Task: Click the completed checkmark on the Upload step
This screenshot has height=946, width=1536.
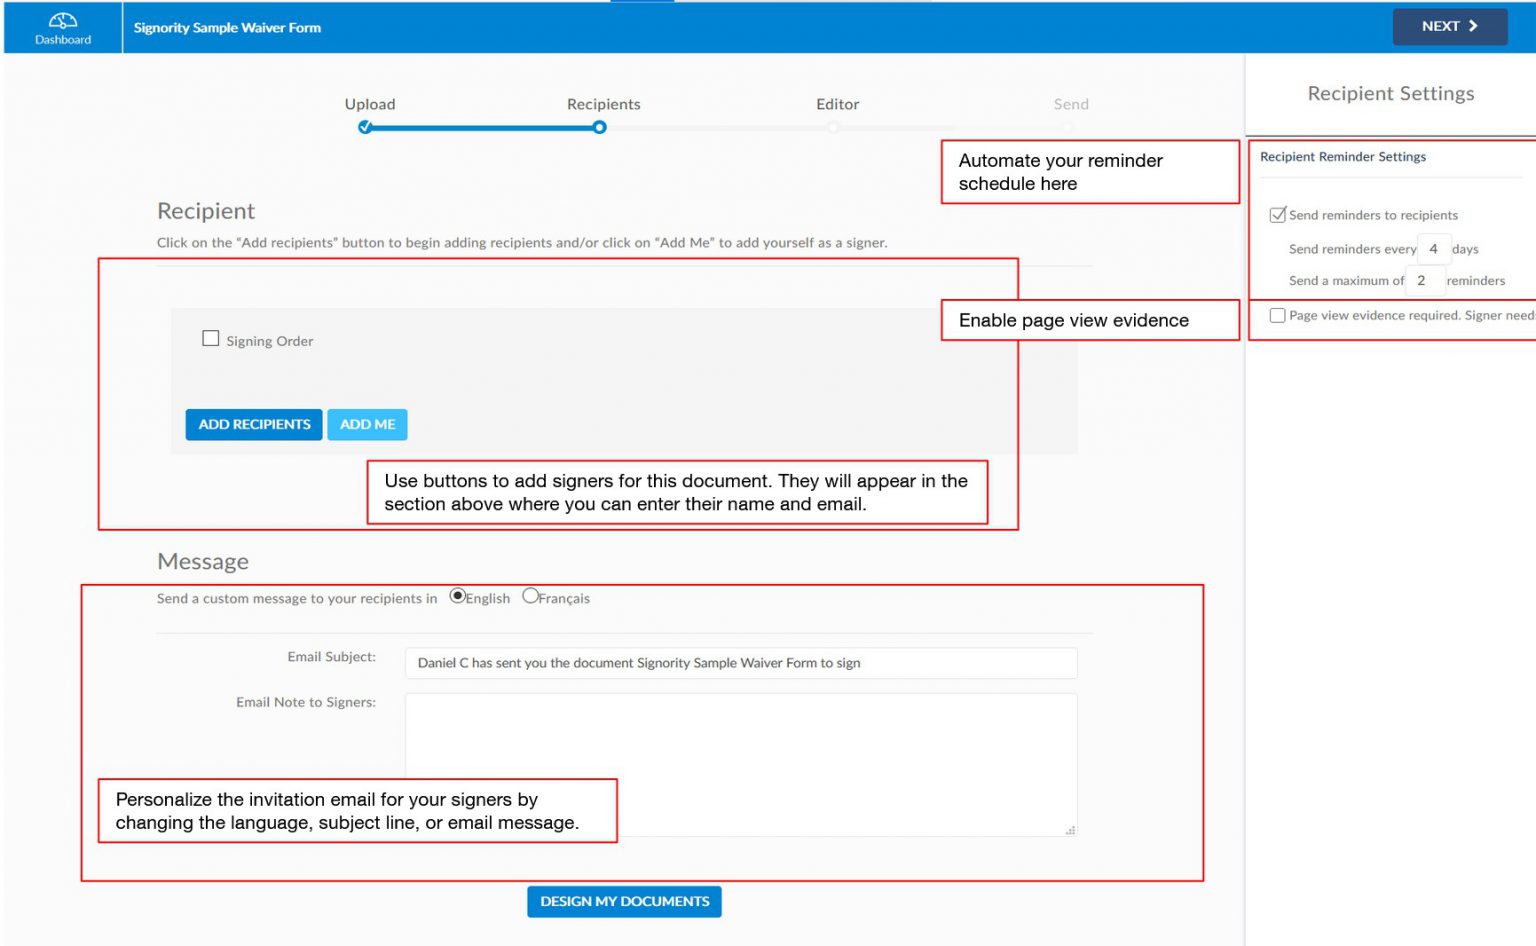Action: (x=366, y=127)
